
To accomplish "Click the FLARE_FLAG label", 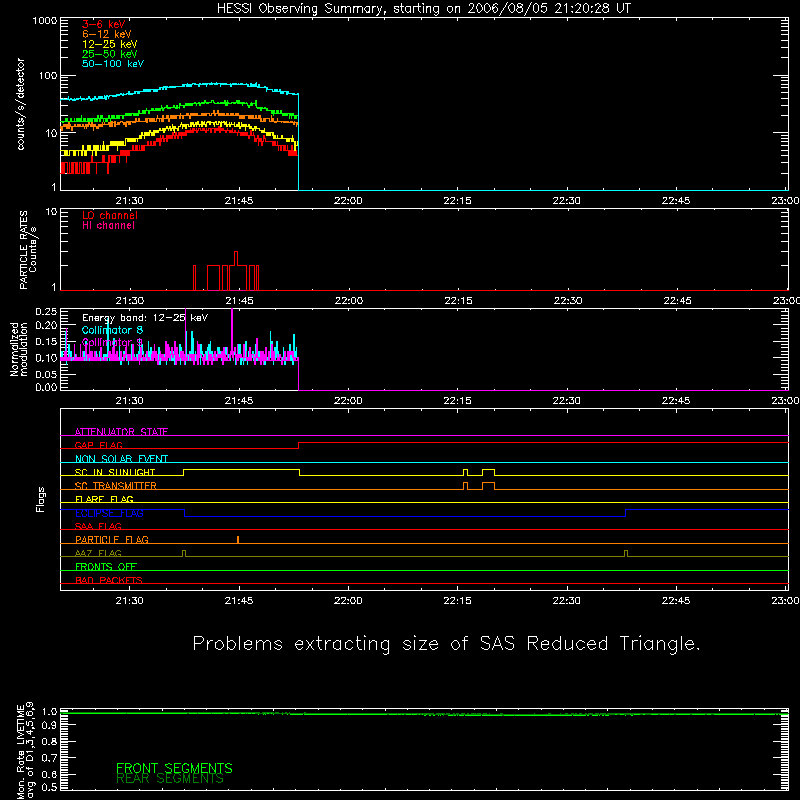I will 104,499.
